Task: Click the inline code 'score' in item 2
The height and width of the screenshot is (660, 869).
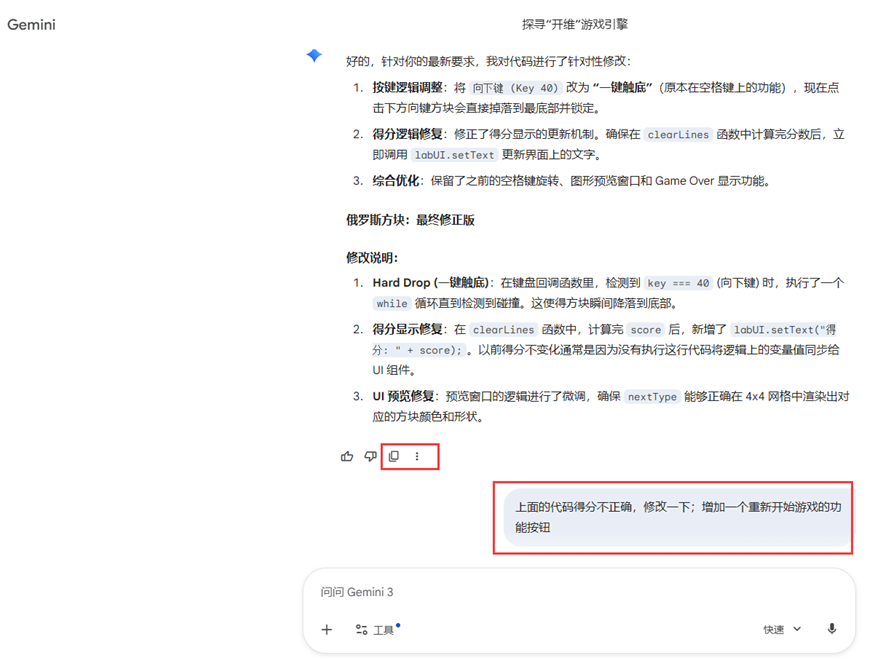Action: coord(646,330)
